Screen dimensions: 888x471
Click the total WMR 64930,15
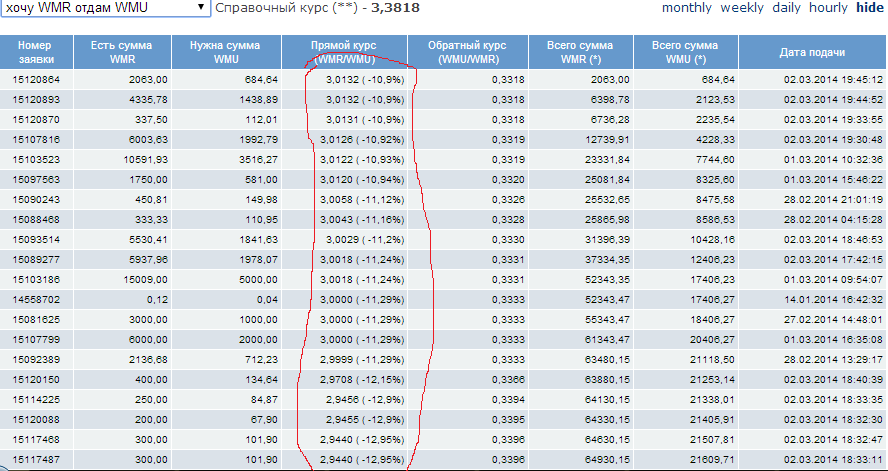click(607, 459)
